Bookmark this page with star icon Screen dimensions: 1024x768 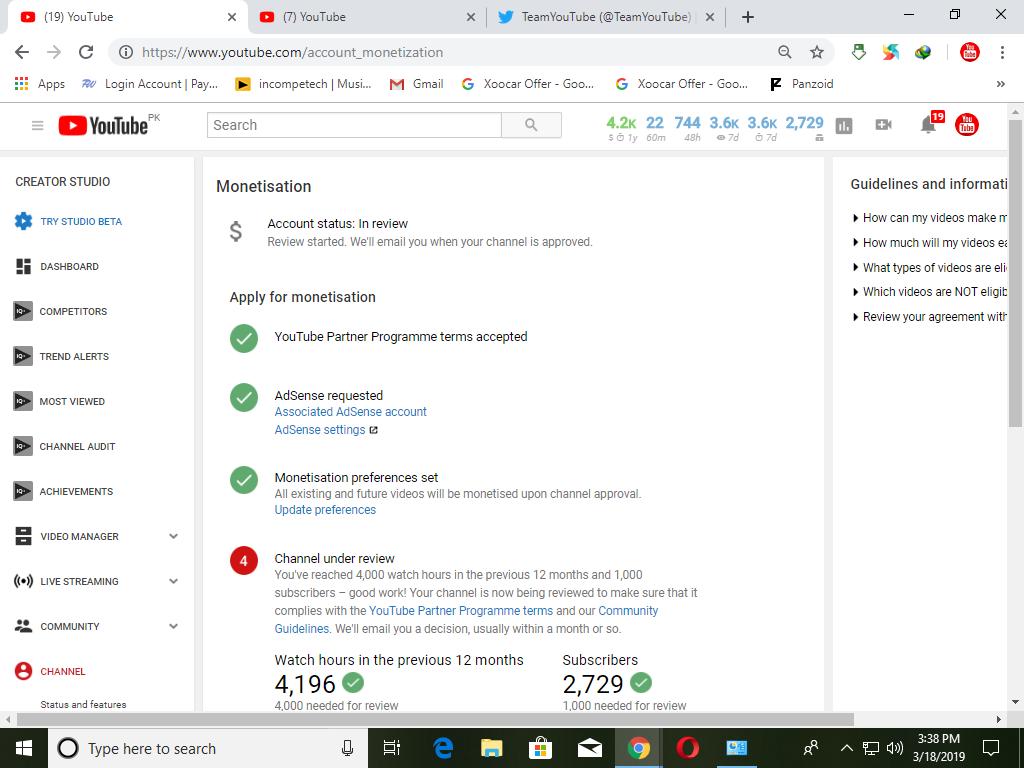(816, 52)
